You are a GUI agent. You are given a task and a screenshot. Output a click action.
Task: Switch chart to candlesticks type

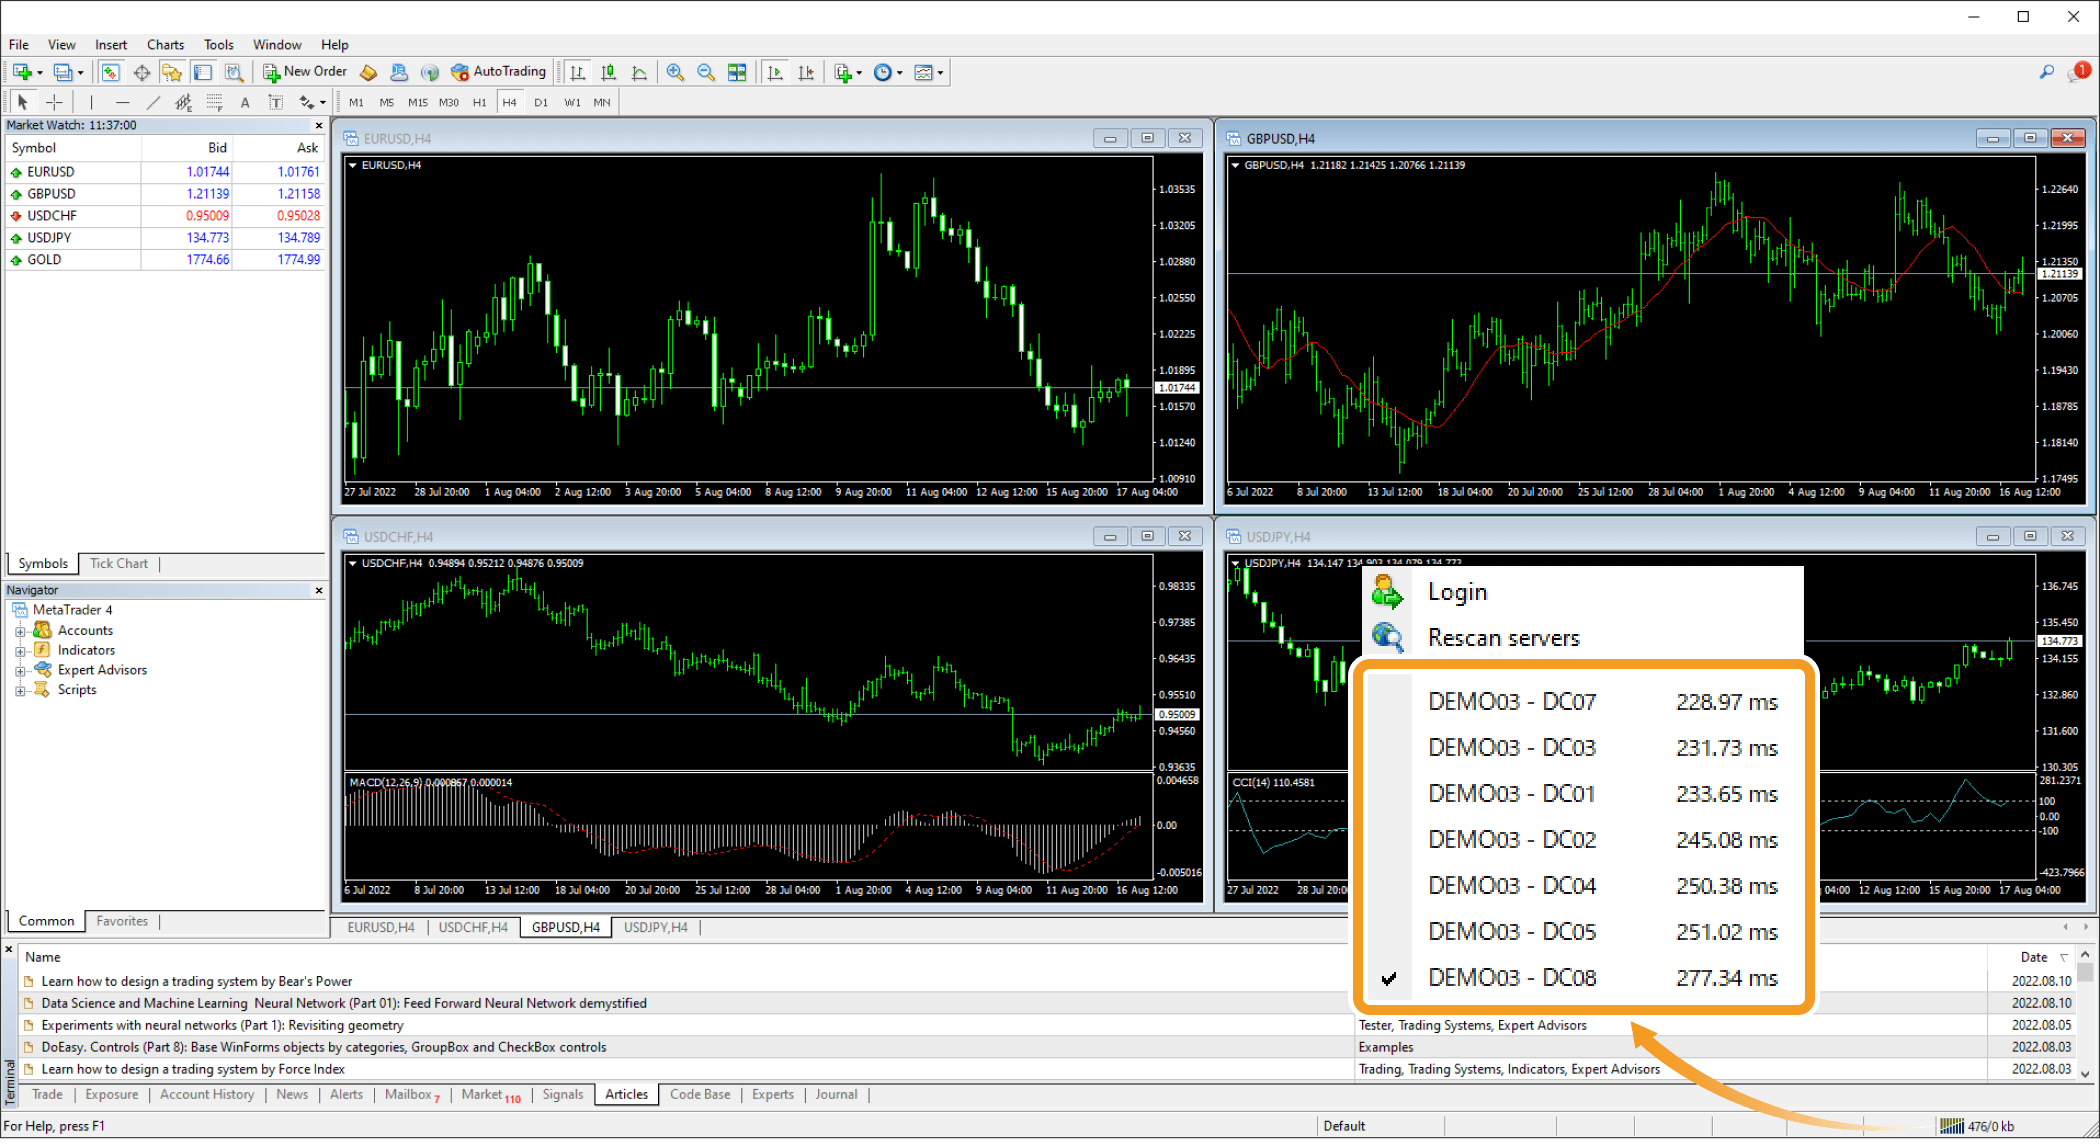[608, 72]
